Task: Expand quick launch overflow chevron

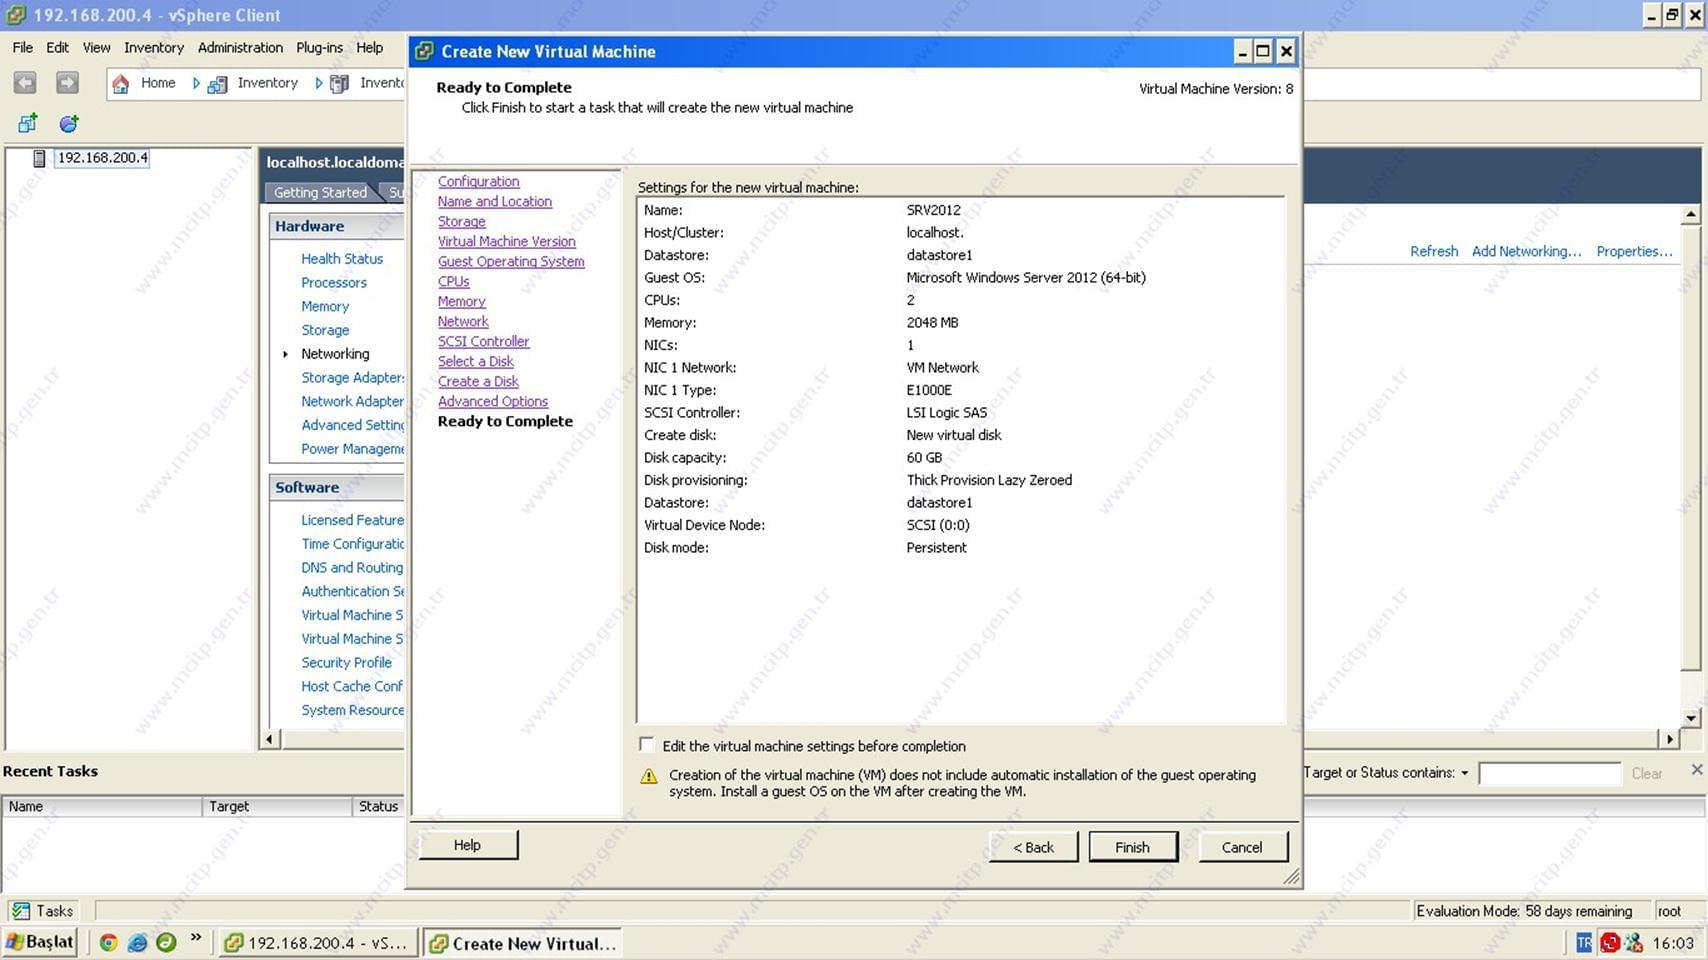Action: [196, 938]
